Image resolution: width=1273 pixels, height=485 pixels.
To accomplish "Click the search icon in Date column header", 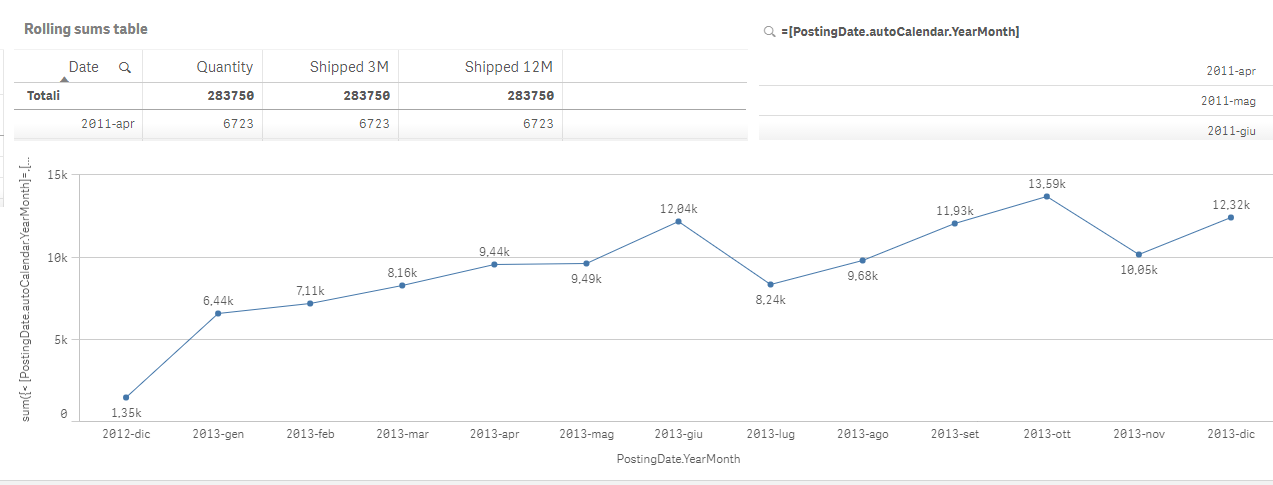I will pyautogui.click(x=125, y=68).
